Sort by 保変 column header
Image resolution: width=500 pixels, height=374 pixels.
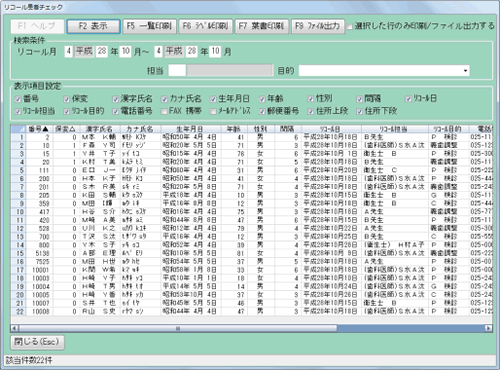click(x=66, y=129)
